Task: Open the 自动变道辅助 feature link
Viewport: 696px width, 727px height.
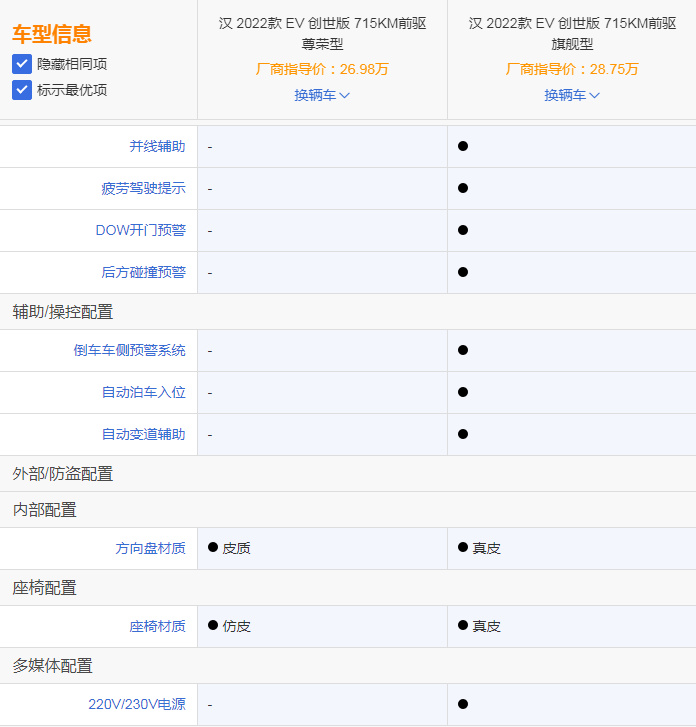Action: coord(143,434)
